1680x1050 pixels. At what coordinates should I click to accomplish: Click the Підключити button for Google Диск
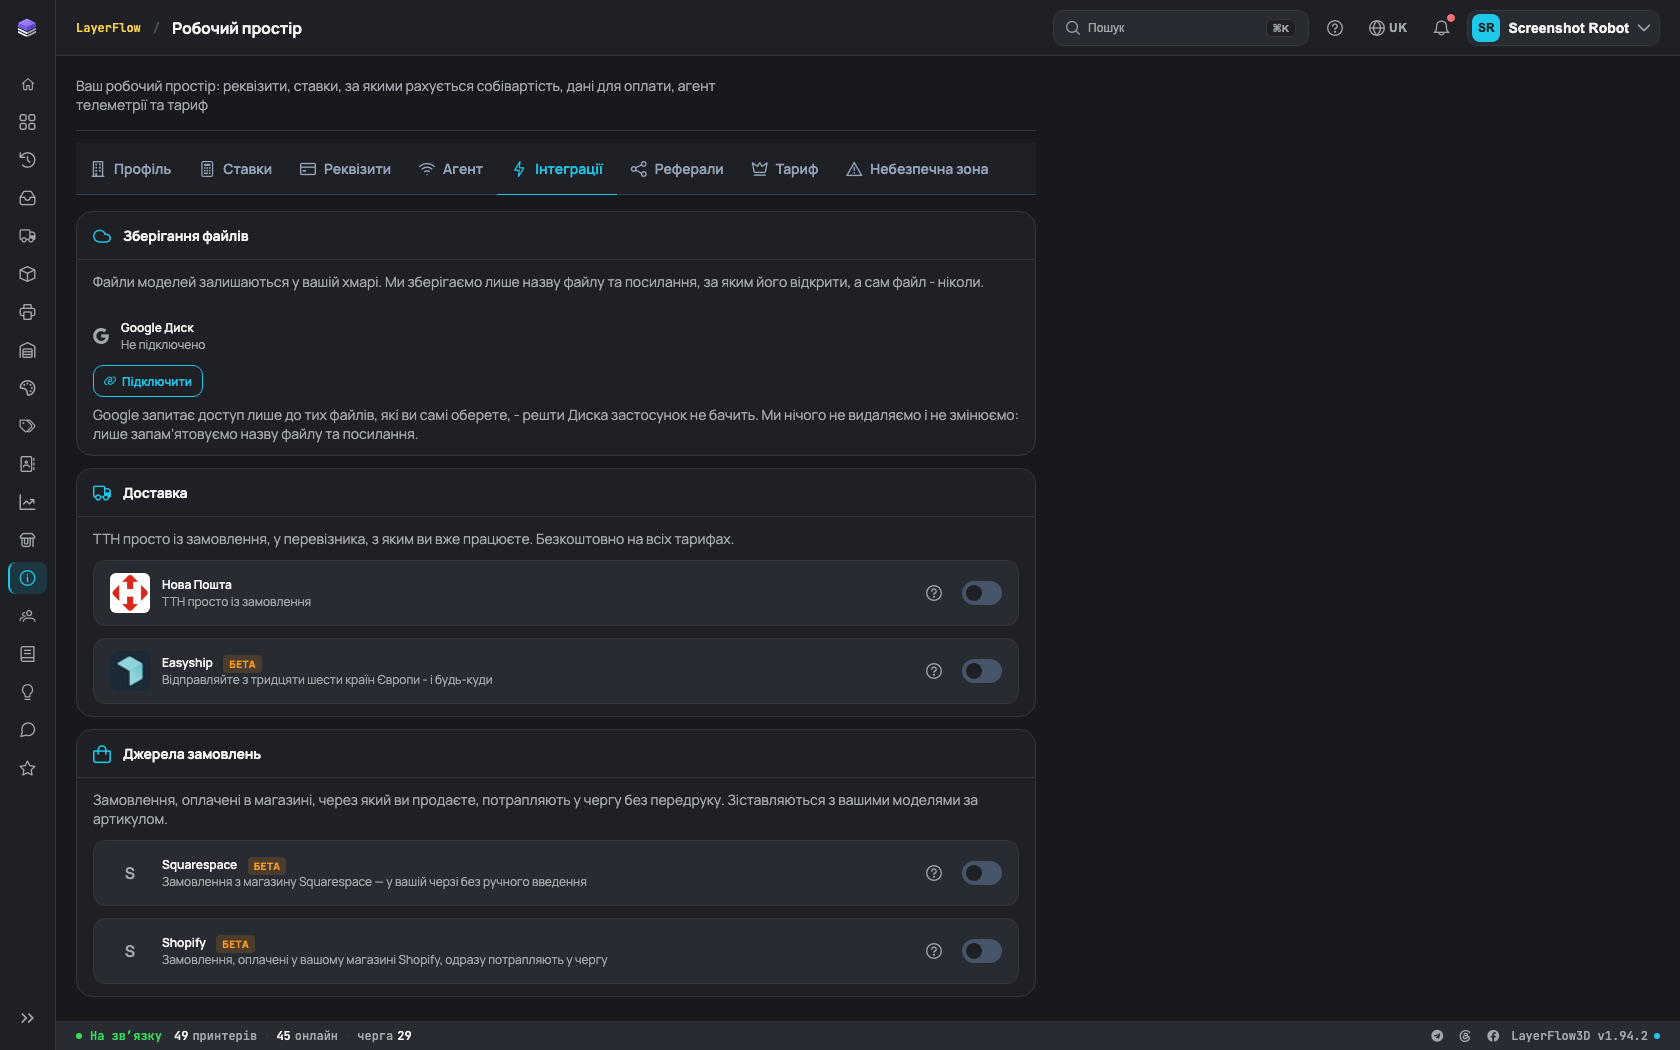tap(148, 381)
